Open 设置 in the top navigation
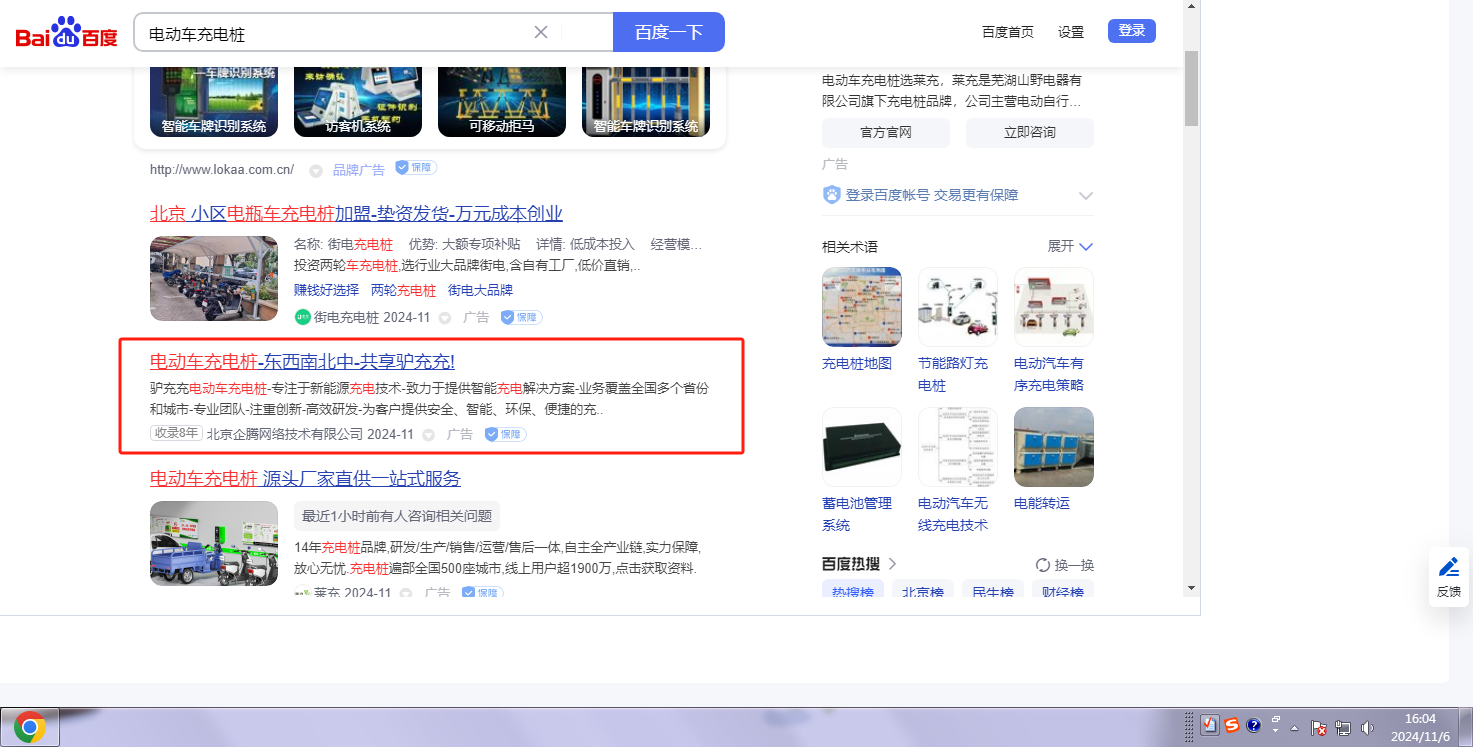This screenshot has height=747, width=1473. [1071, 32]
